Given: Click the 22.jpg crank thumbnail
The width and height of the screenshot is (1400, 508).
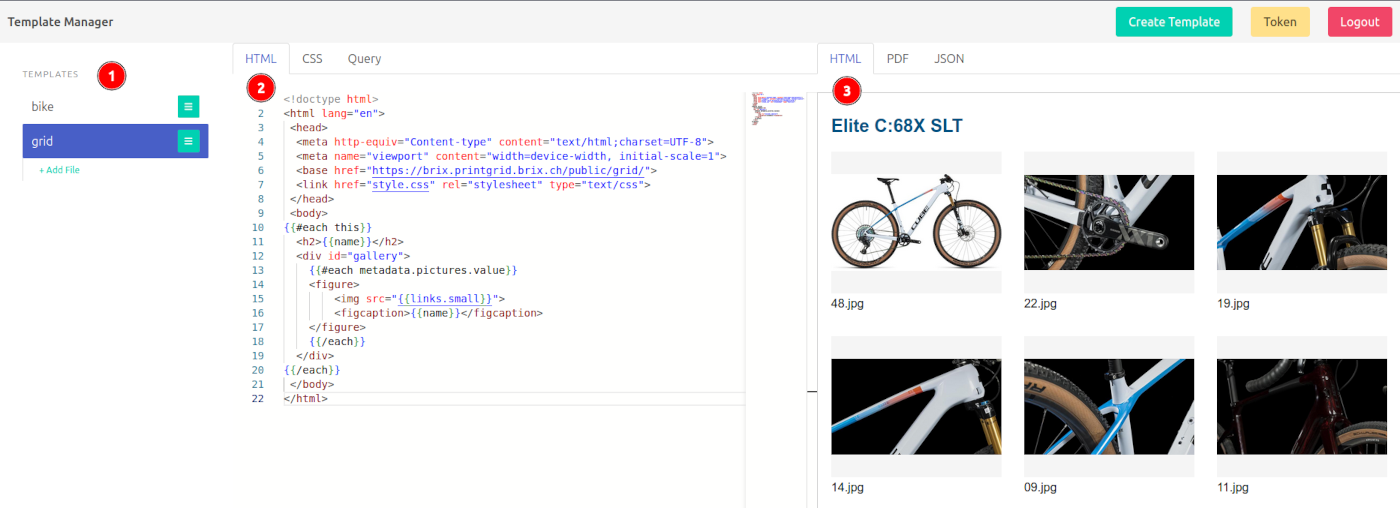Looking at the screenshot, I should tap(1109, 222).
